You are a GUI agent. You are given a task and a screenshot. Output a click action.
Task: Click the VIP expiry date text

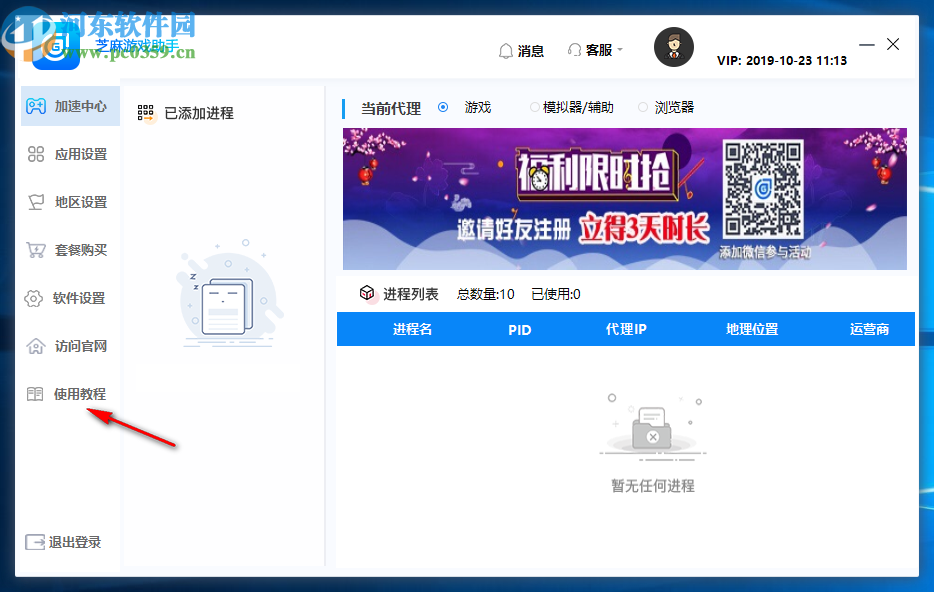(780, 59)
